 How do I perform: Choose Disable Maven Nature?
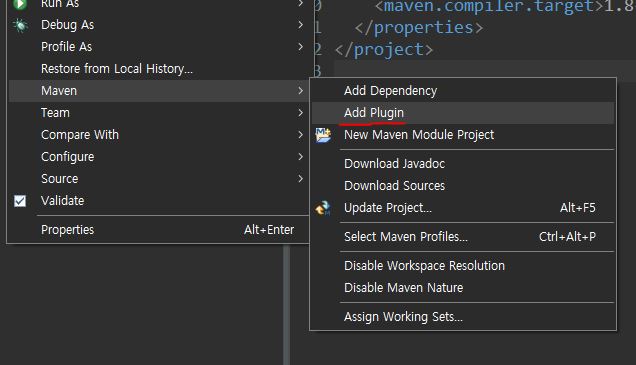point(463,288)
